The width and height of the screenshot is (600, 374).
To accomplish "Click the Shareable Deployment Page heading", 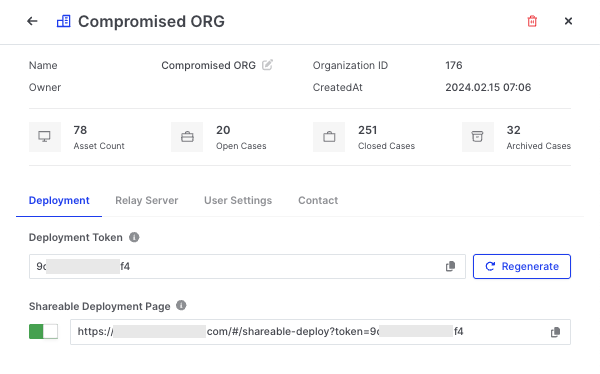I will click(99, 306).
